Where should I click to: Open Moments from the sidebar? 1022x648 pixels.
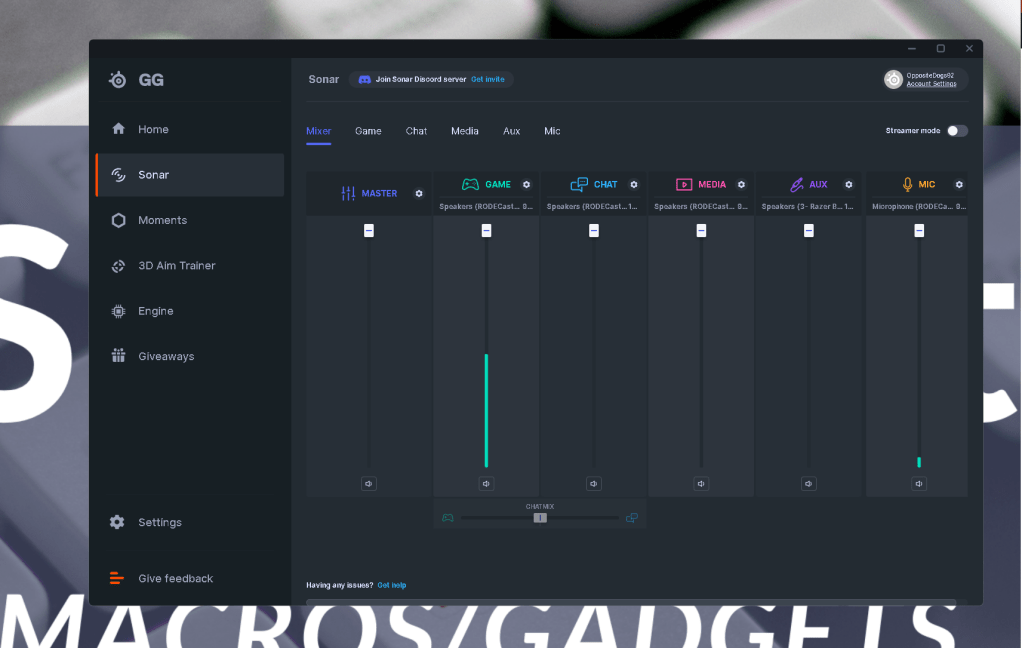tap(190, 220)
